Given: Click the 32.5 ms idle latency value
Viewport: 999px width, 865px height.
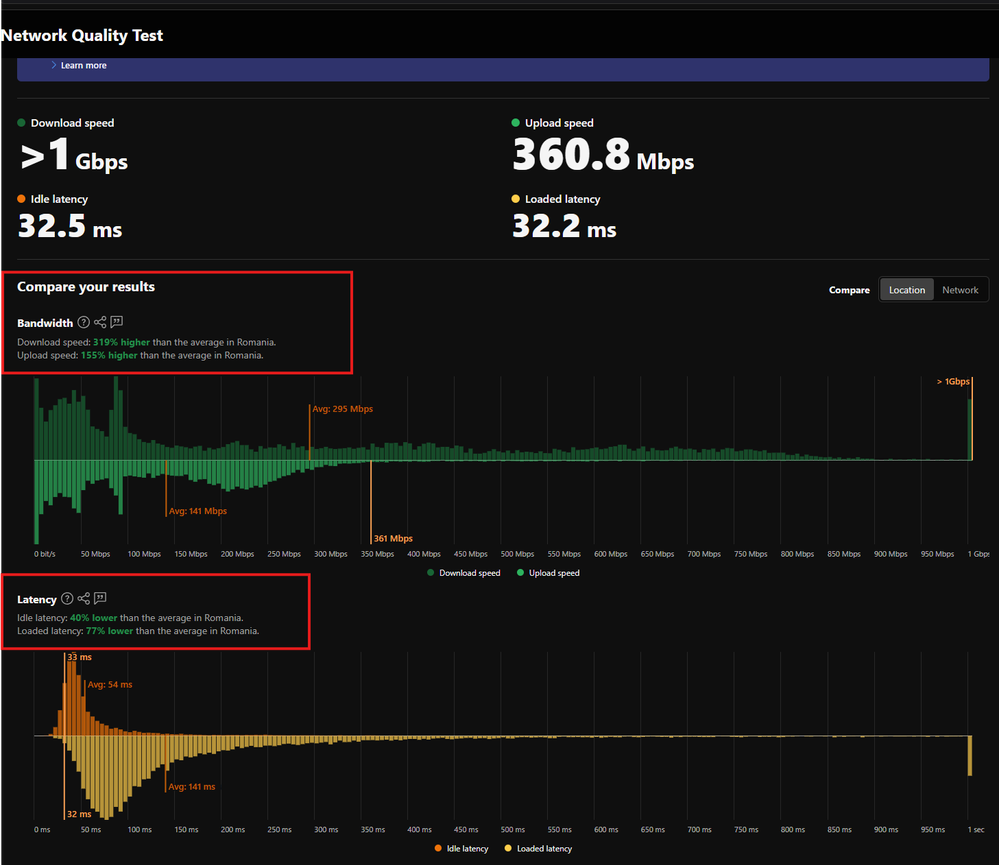Looking at the screenshot, I should coord(69,226).
